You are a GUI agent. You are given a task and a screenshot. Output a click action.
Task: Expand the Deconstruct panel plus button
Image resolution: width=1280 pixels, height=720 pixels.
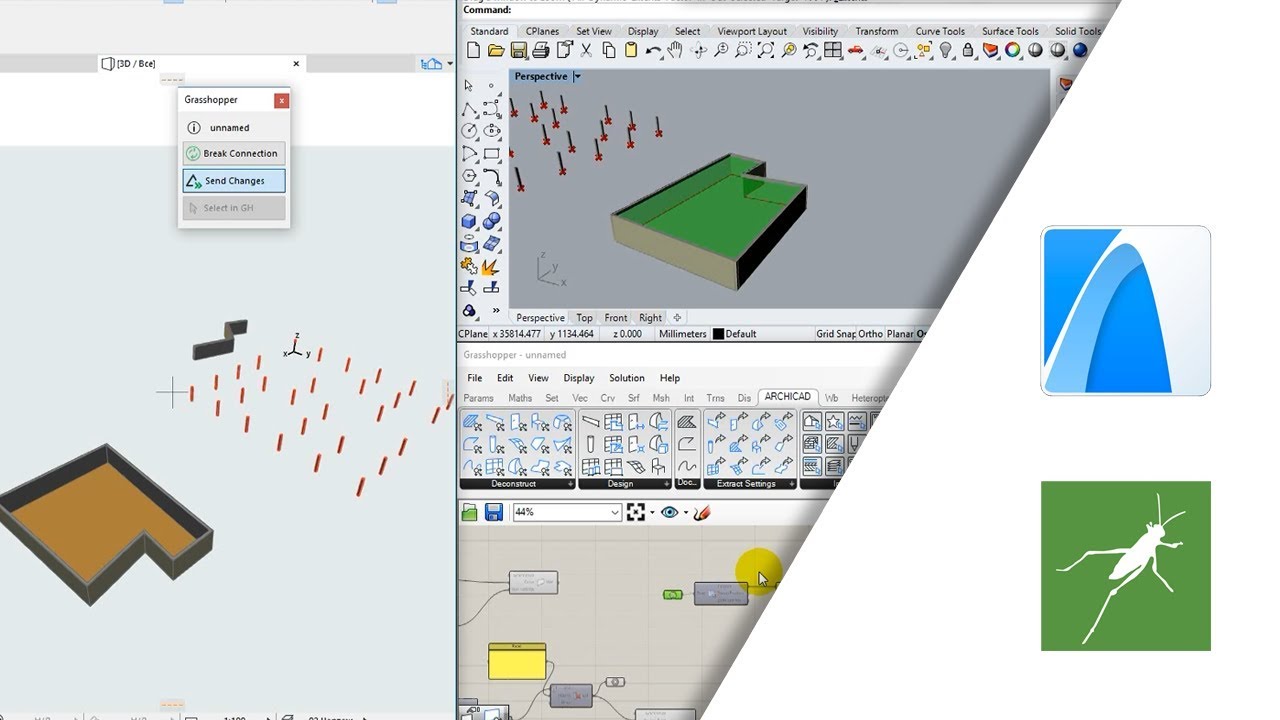(571, 484)
